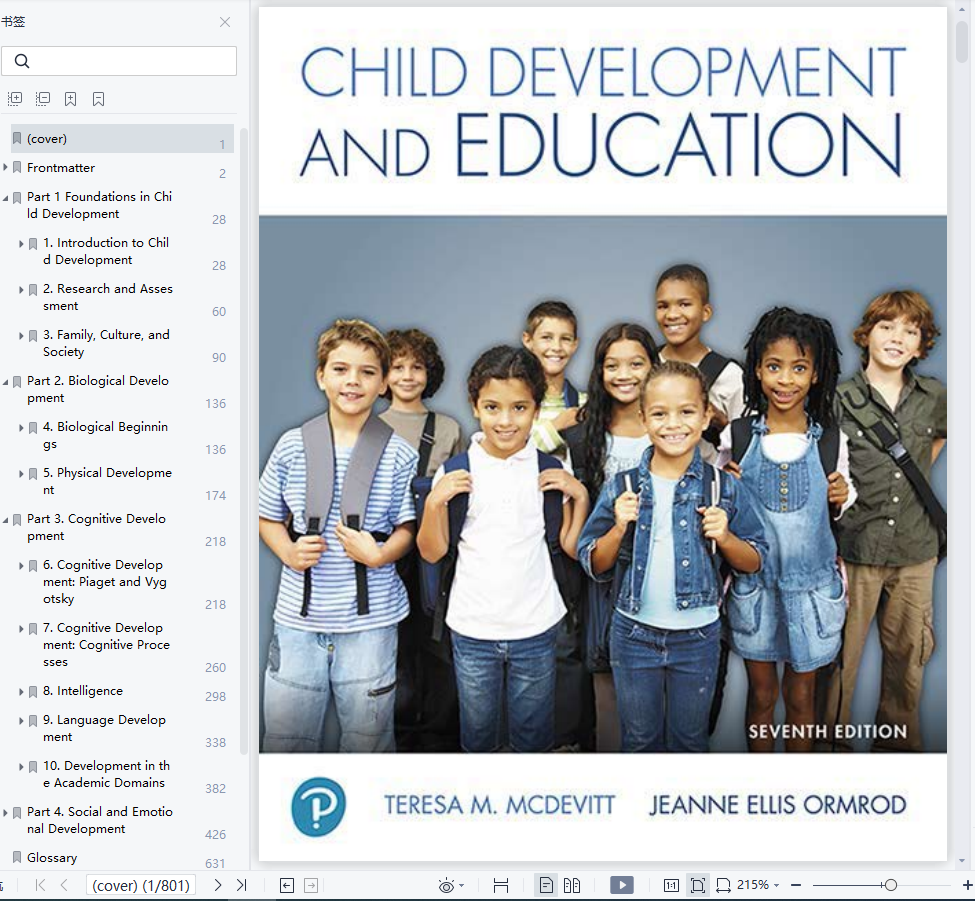Go forward to next view icon

point(311,885)
